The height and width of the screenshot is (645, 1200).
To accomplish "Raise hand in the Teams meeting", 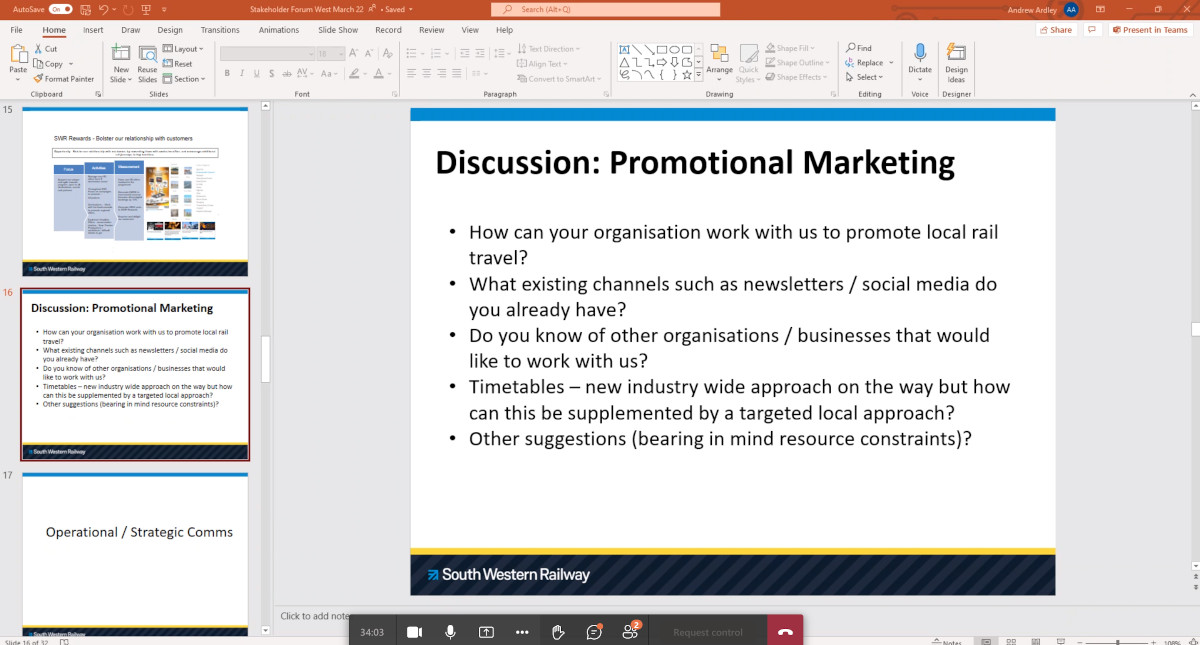I will [558, 632].
